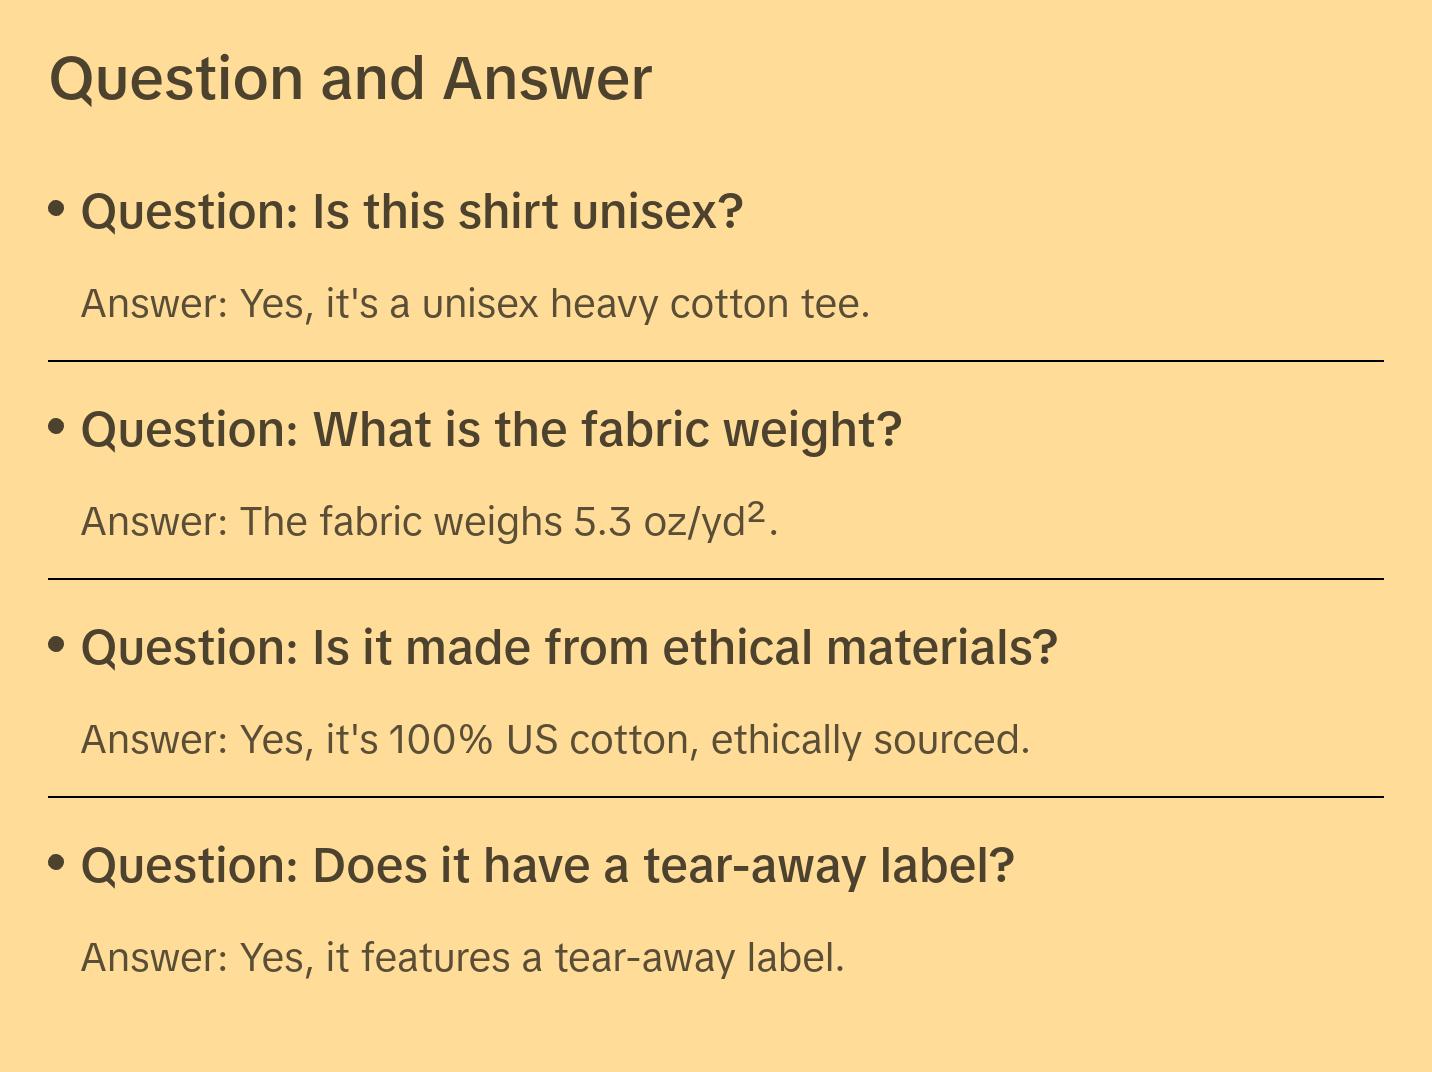Click the 100% US cotton answer text

555,740
